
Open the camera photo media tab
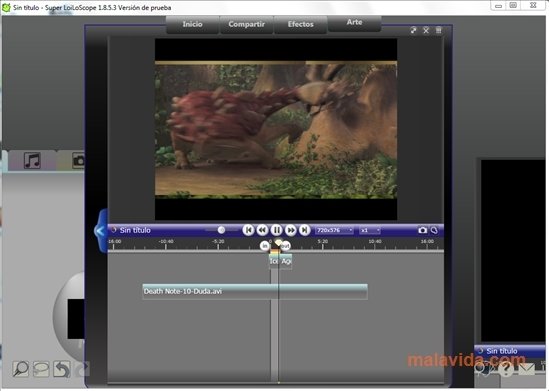[78, 161]
